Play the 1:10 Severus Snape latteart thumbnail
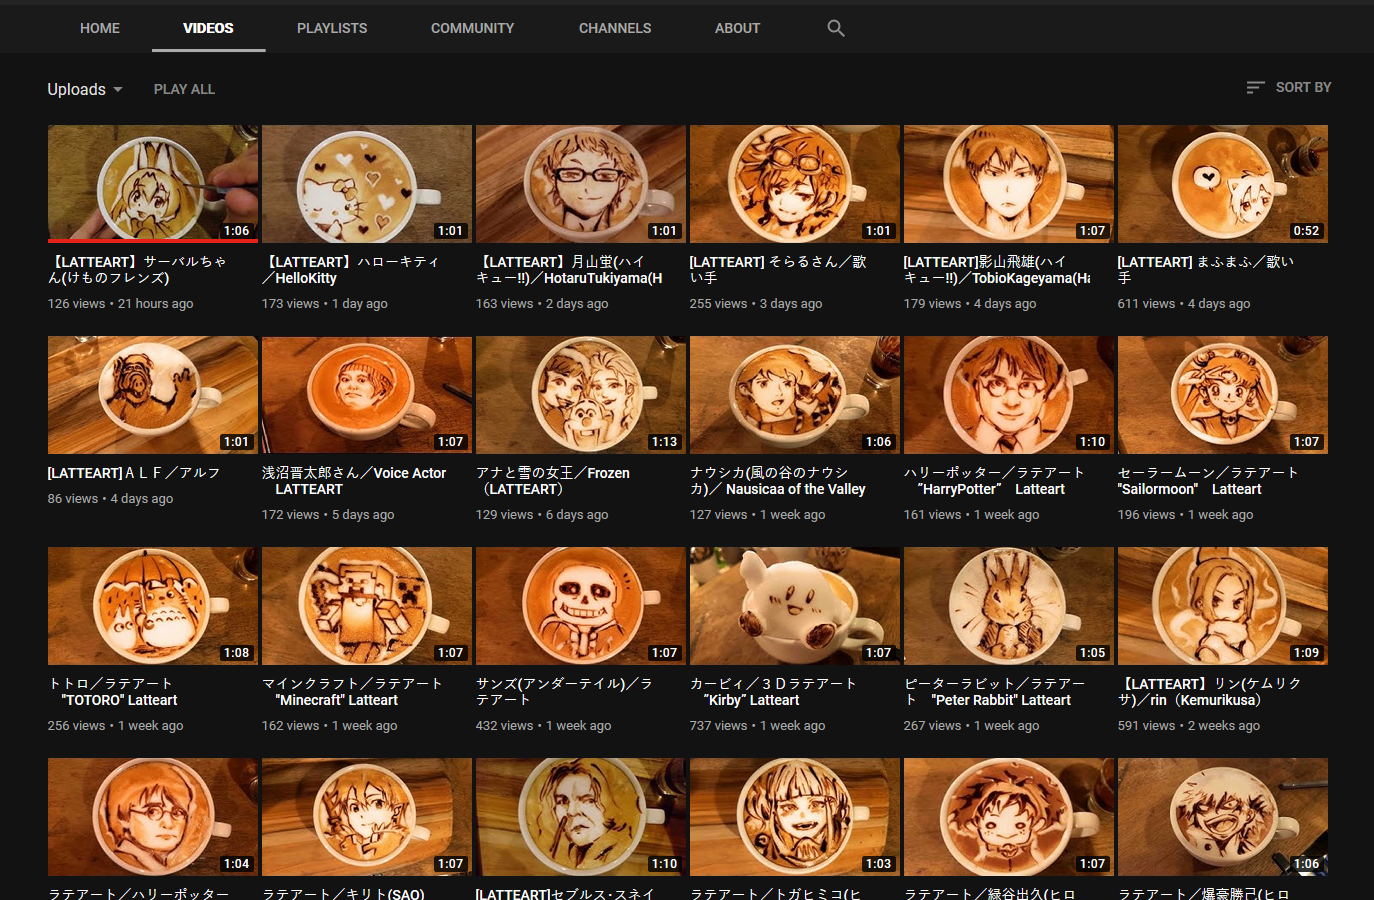Viewport: 1374px width, 900px height. [580, 817]
